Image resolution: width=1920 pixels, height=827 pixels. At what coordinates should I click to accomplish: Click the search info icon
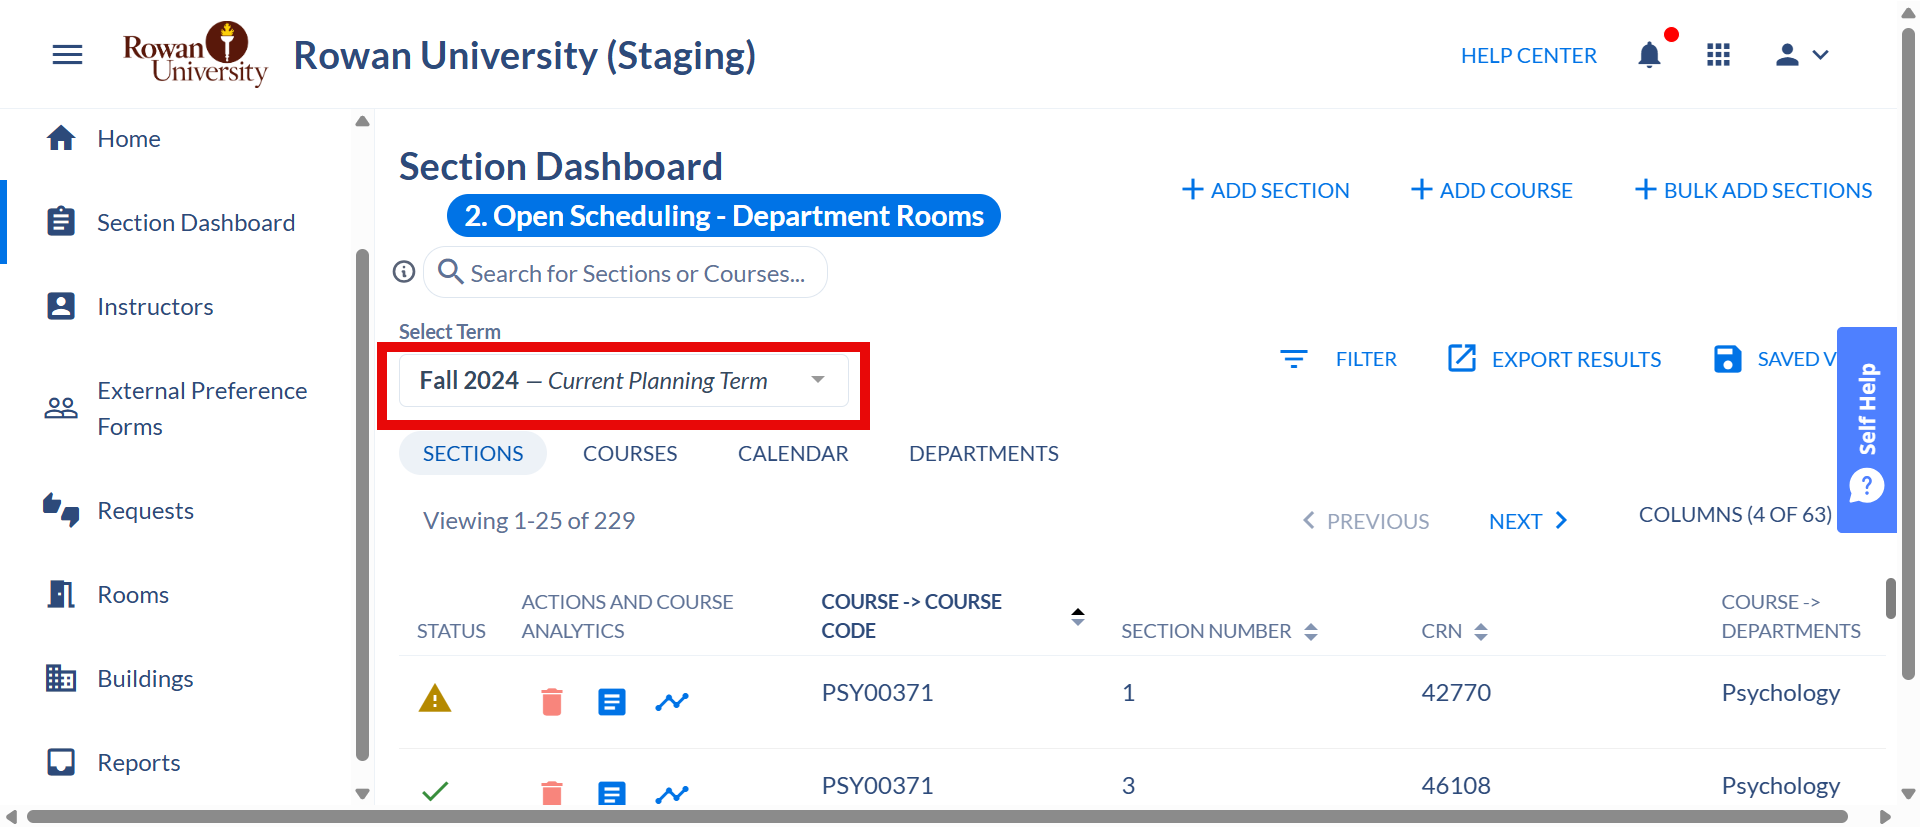tap(404, 272)
